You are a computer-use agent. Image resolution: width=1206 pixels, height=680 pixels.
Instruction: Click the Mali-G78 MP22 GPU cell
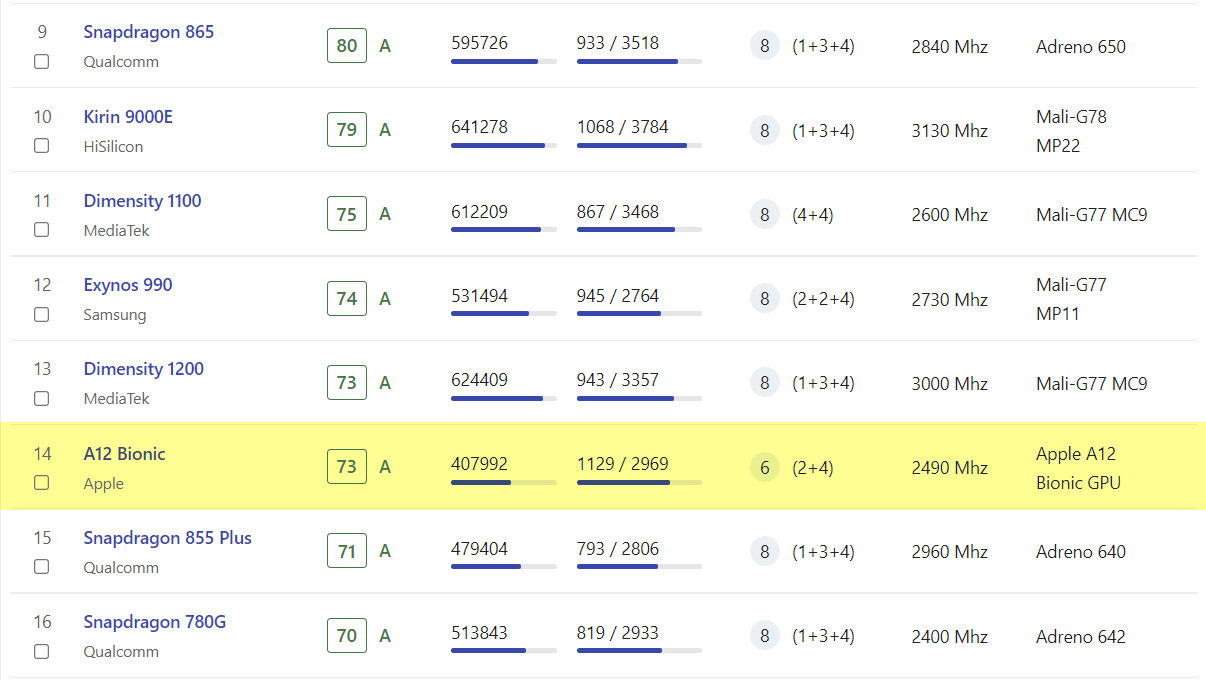1072,131
